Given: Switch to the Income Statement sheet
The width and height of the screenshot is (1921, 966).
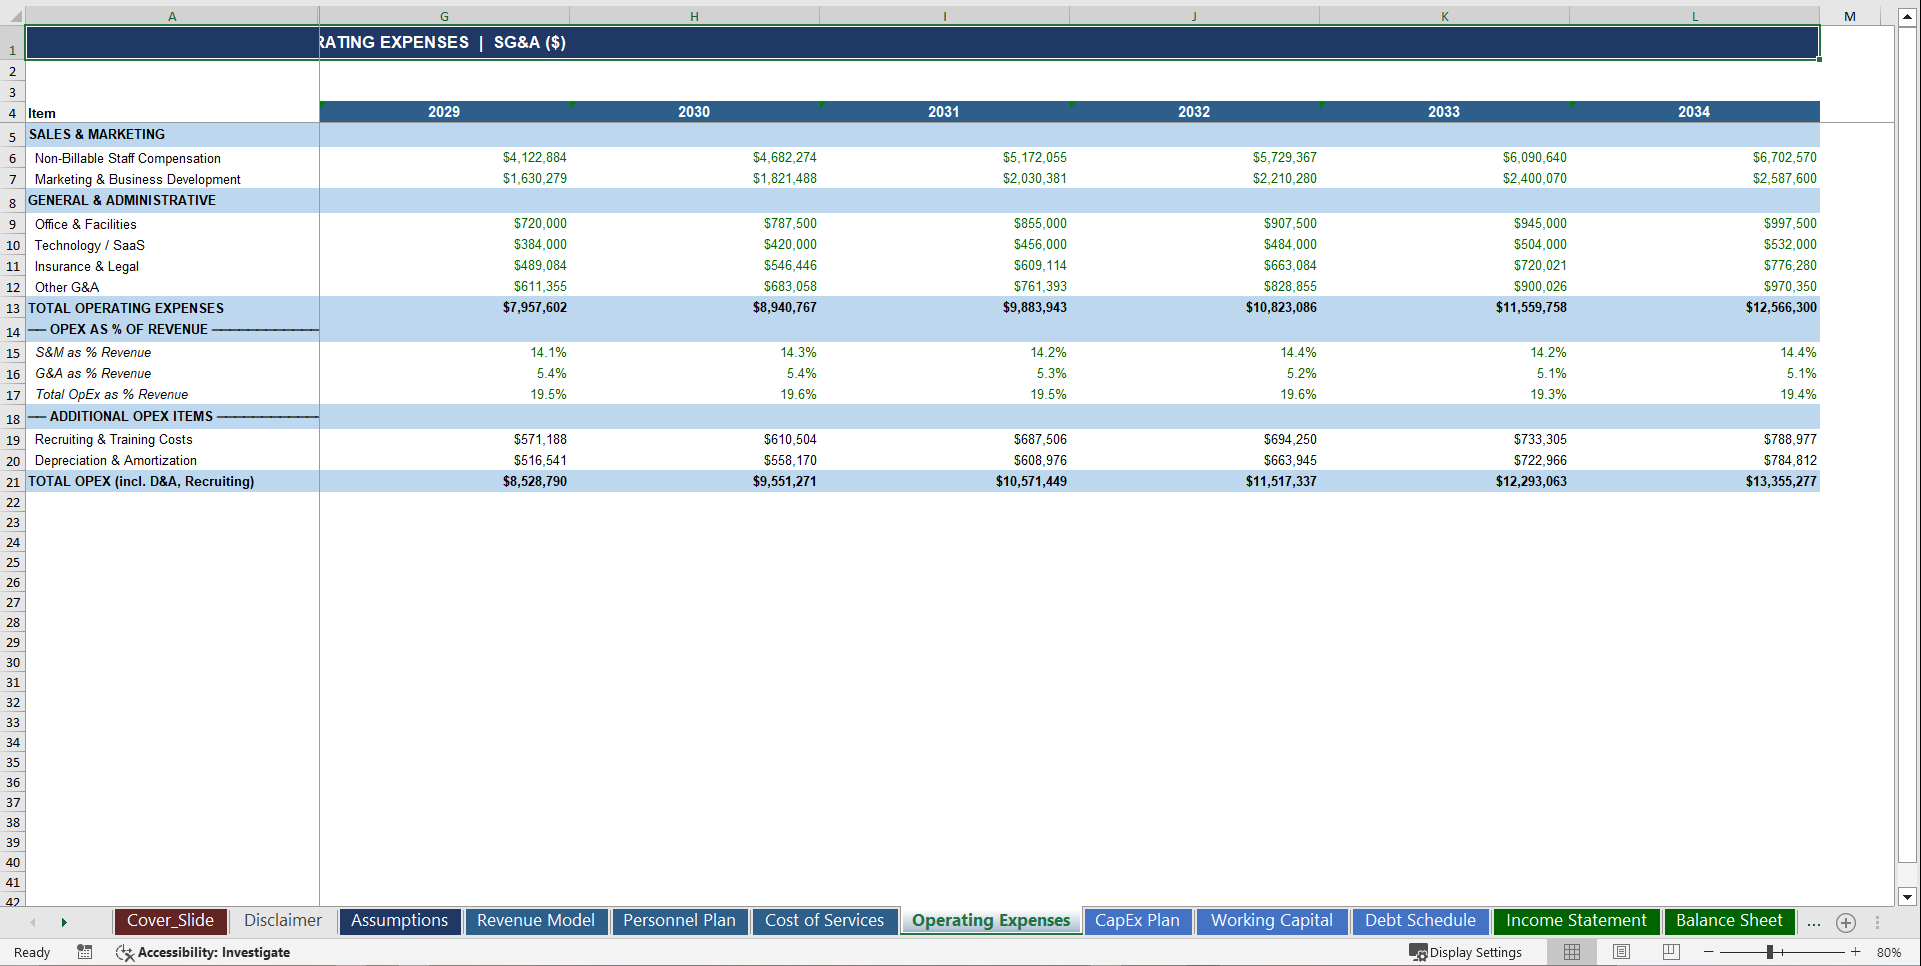Looking at the screenshot, I should (x=1577, y=921).
